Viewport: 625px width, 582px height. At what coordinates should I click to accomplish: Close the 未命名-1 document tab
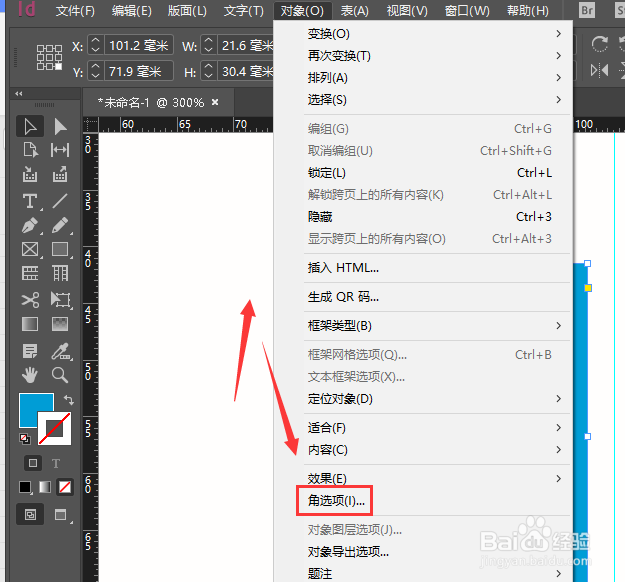(x=215, y=102)
